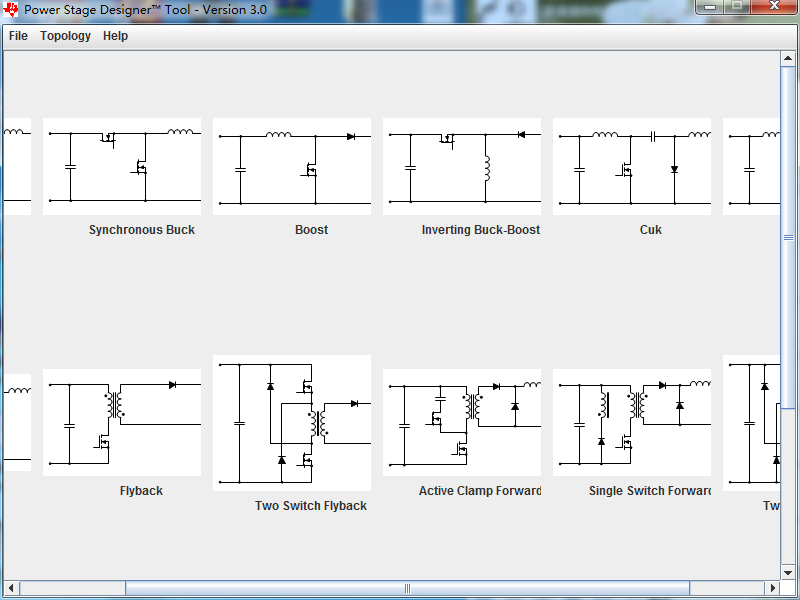This screenshot has height=600, width=800.
Task: Open the Topology menu
Action: tap(65, 36)
